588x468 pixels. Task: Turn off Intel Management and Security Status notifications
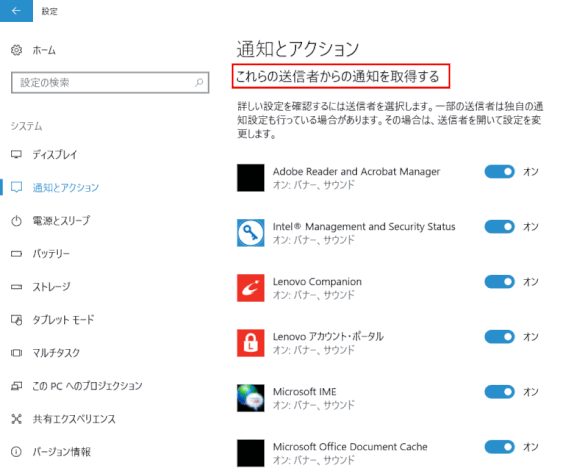pyautogui.click(x=500, y=227)
